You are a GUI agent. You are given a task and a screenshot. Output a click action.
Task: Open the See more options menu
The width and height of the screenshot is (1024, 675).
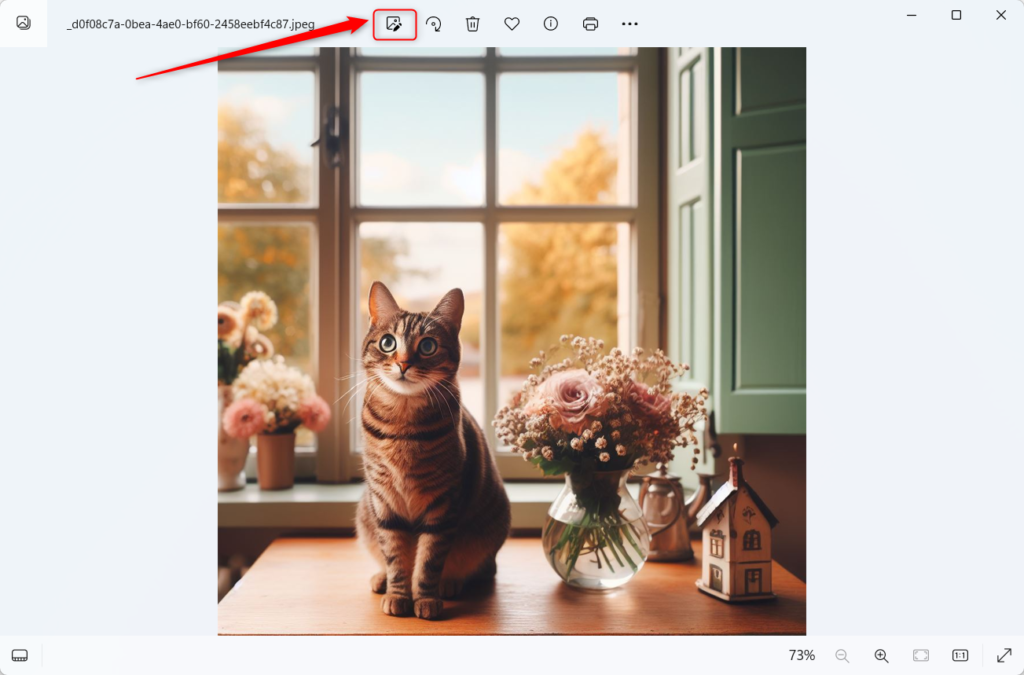click(629, 23)
